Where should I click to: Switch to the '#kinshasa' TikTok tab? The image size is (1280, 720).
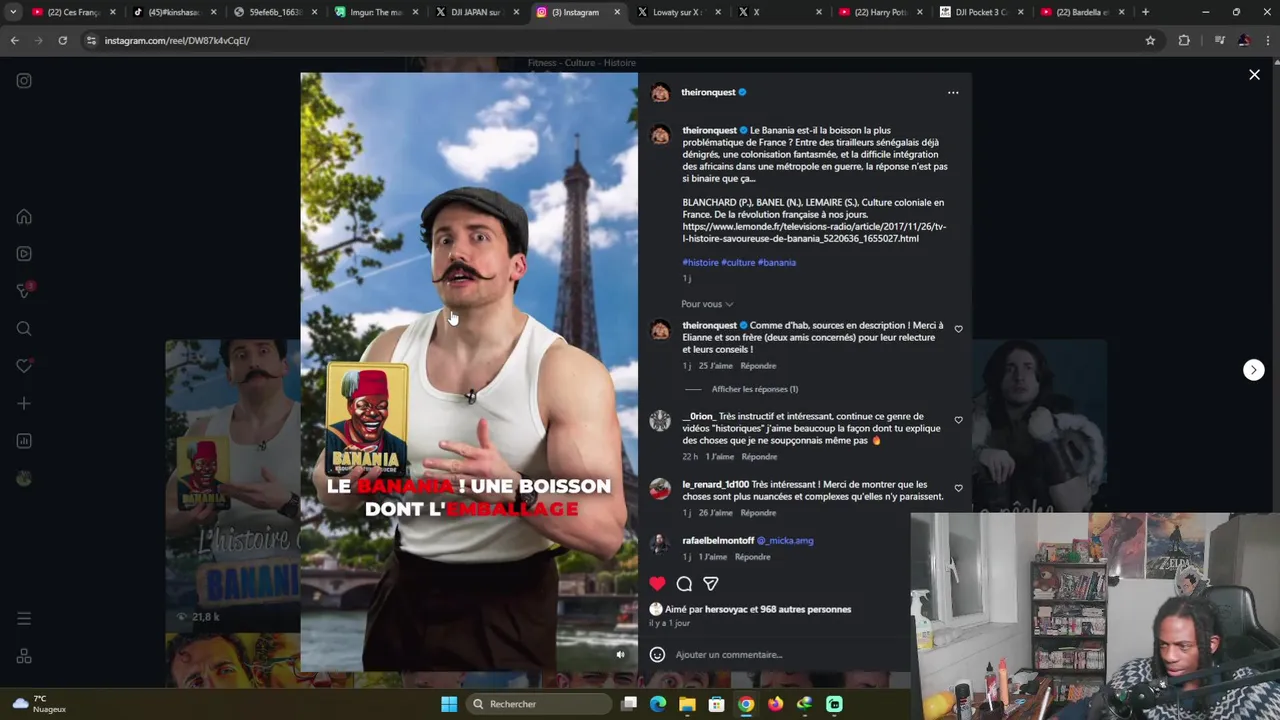pos(174,12)
